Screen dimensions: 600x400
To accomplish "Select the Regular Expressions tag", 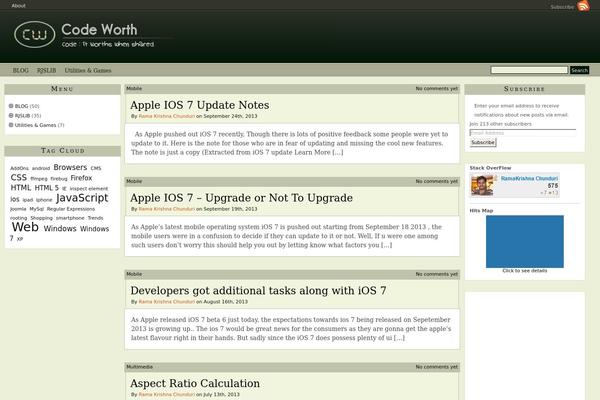I will [x=71, y=209].
